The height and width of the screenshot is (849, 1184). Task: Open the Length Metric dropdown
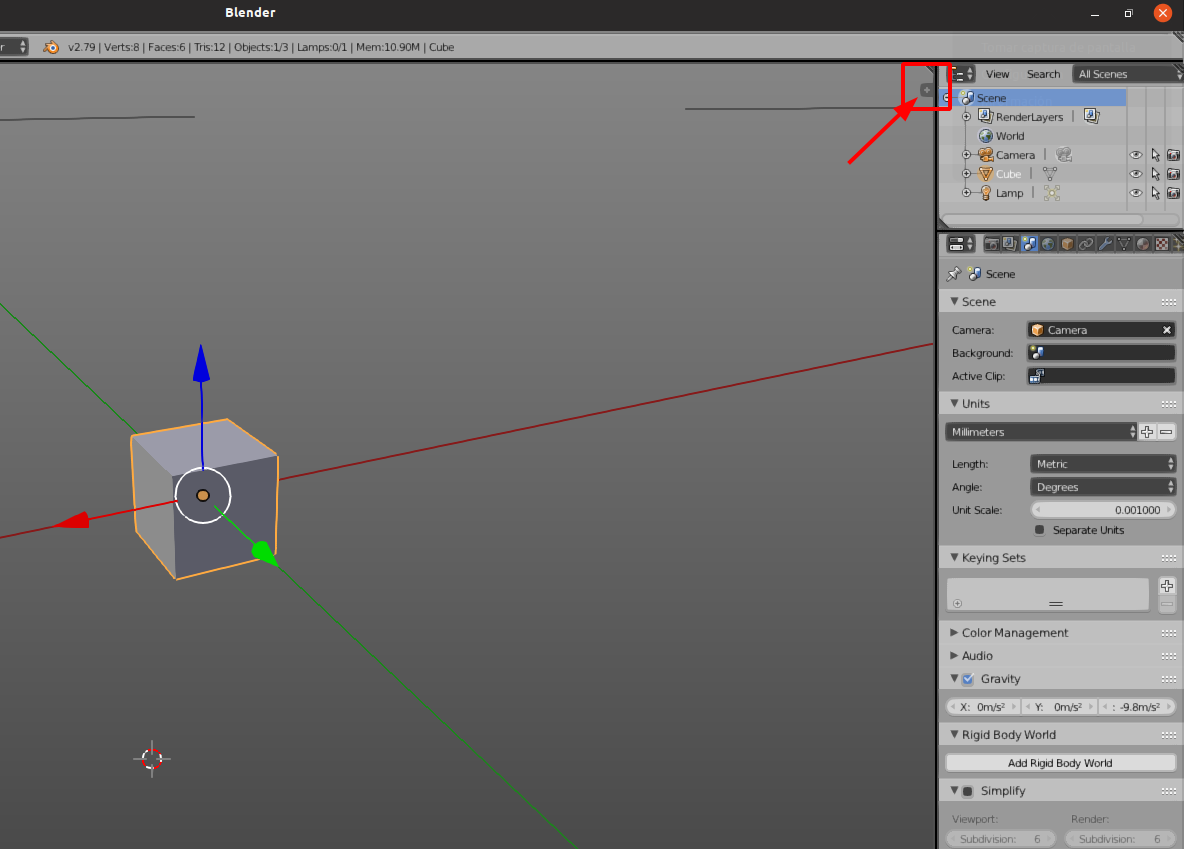1103,464
